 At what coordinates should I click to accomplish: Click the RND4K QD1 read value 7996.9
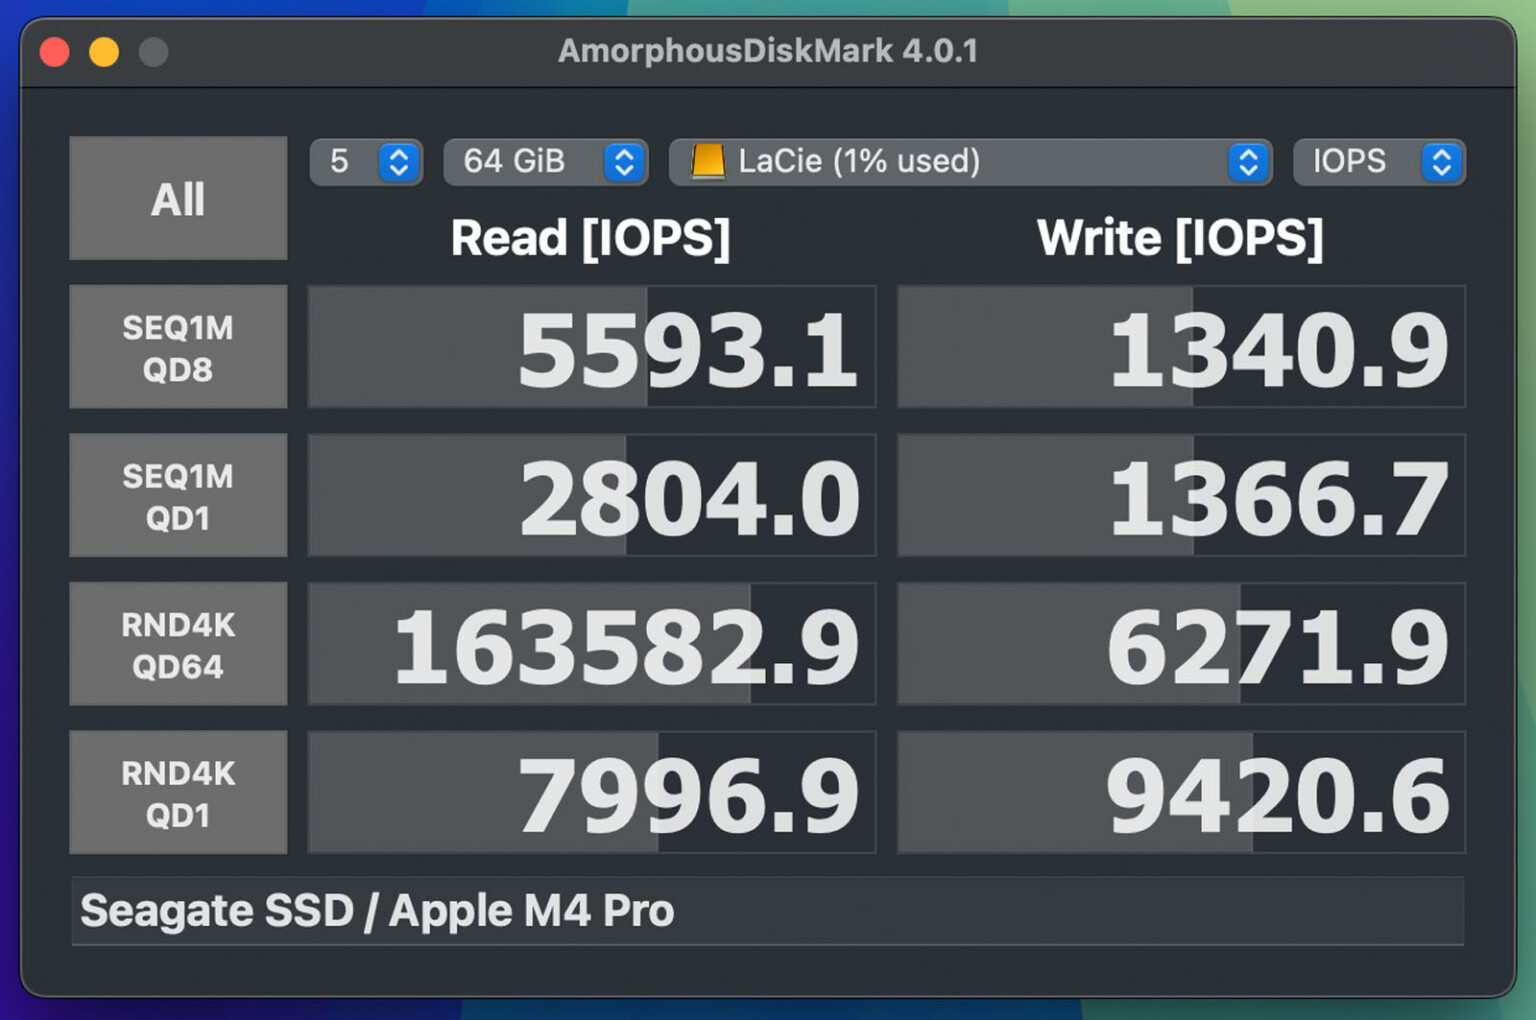coord(592,792)
